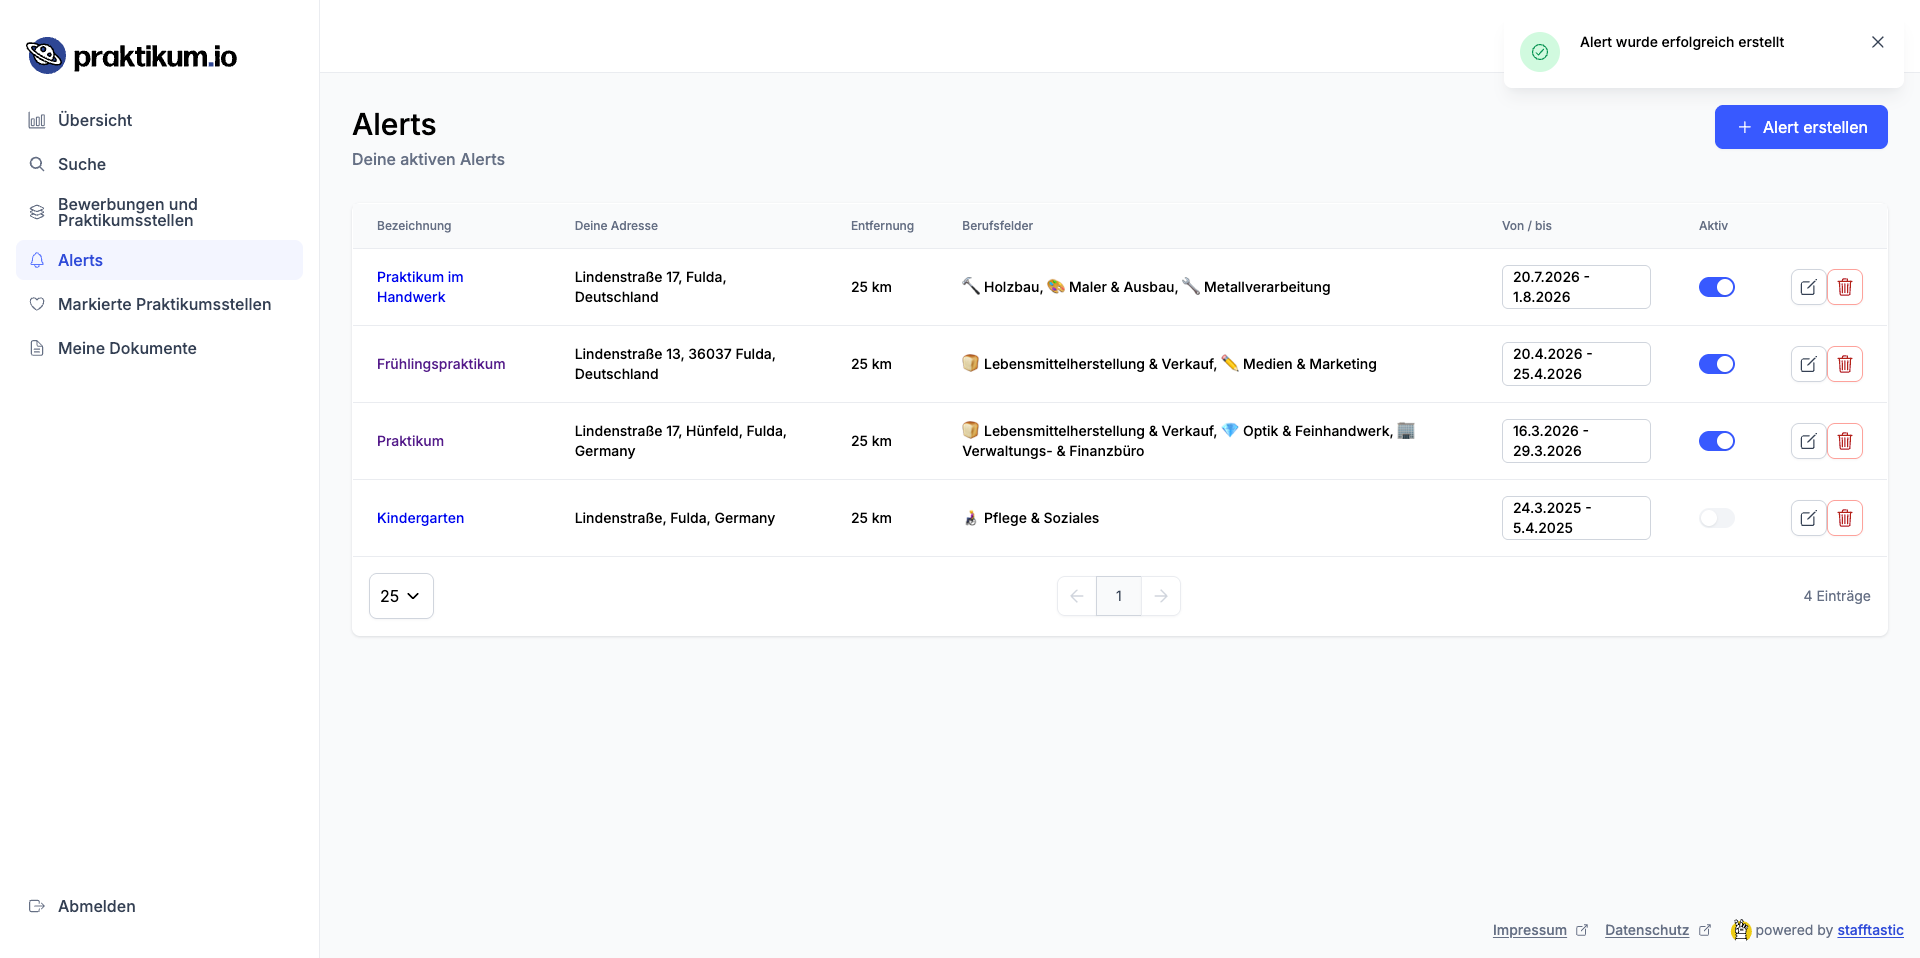This screenshot has height=958, width=1920.
Task: Click the date range 20.7.2026 - 1.8.2026
Action: pos(1575,287)
